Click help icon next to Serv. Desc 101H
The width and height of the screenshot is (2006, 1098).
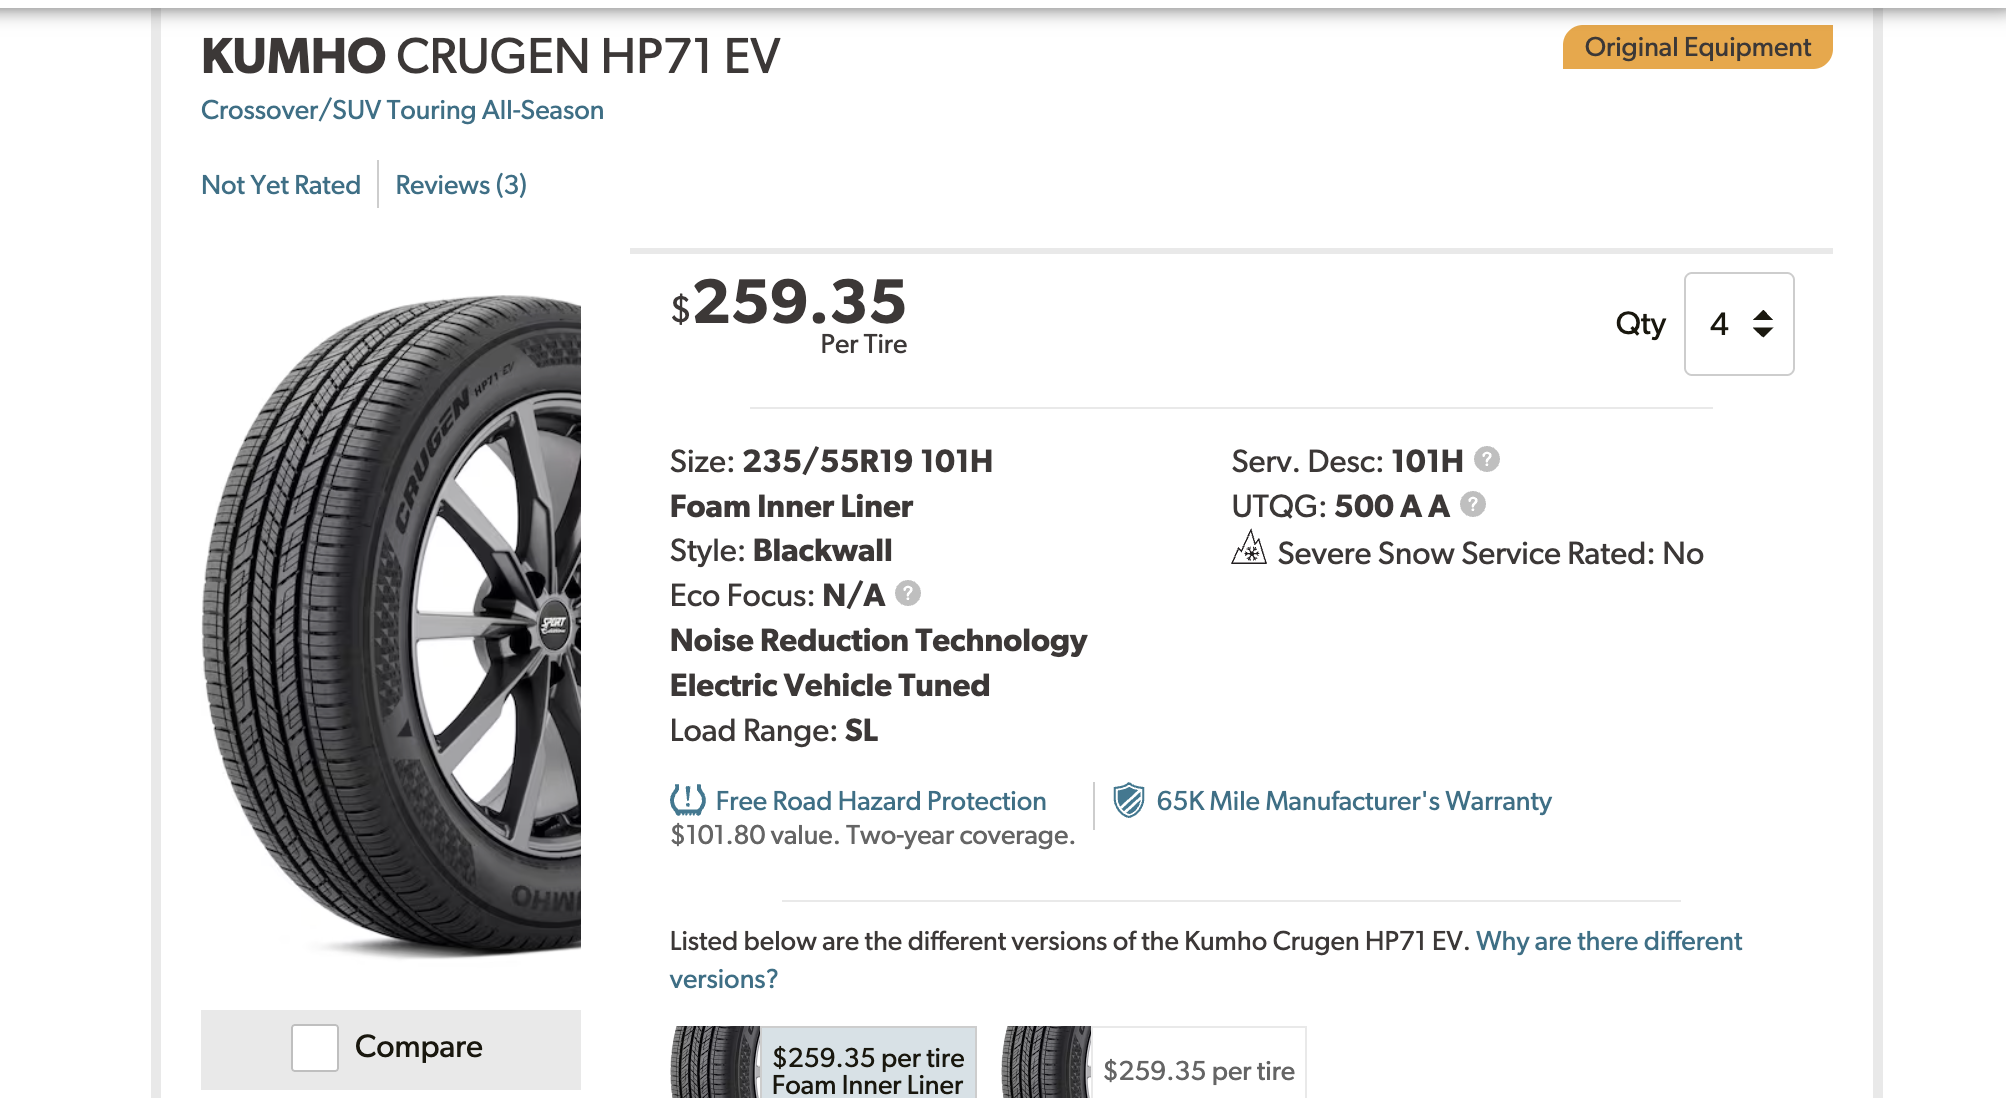click(1487, 459)
